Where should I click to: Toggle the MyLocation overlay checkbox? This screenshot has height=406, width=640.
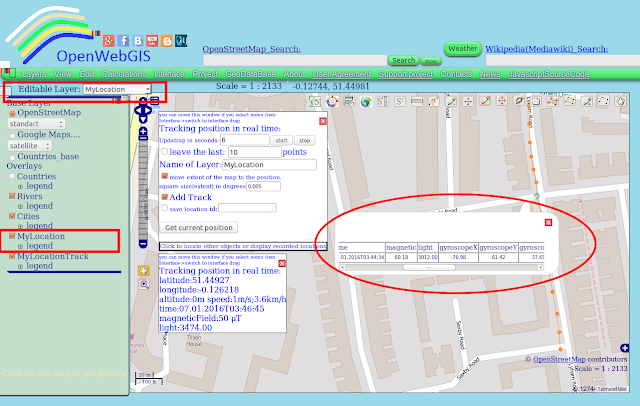(x=12, y=236)
